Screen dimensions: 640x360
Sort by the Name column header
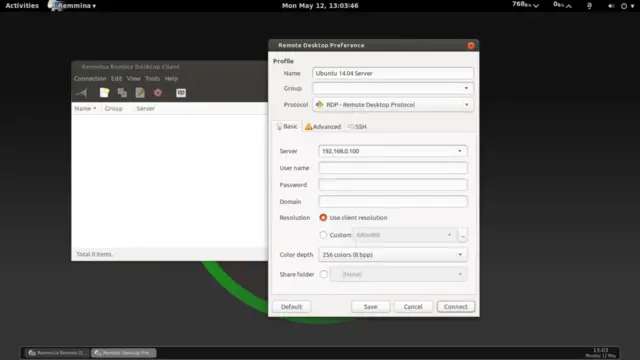86,108
